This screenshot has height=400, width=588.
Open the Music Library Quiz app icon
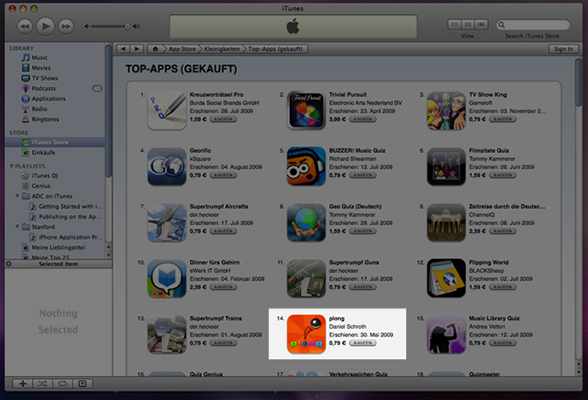coord(446,334)
